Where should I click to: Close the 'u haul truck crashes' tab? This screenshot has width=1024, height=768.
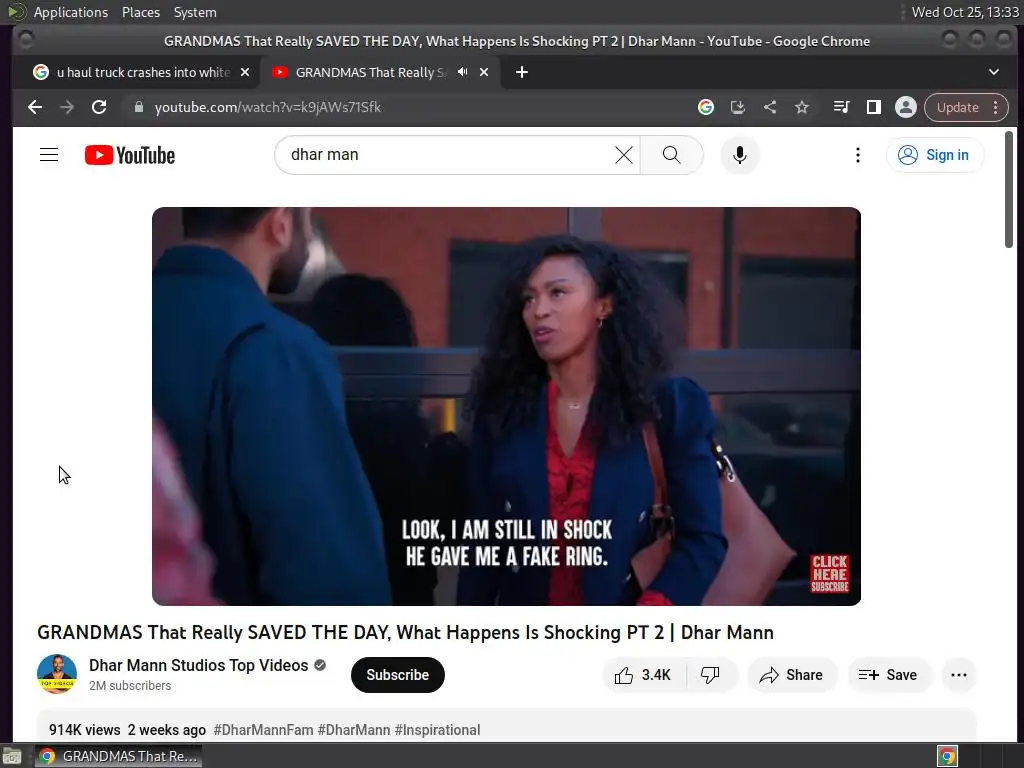[x=245, y=72]
